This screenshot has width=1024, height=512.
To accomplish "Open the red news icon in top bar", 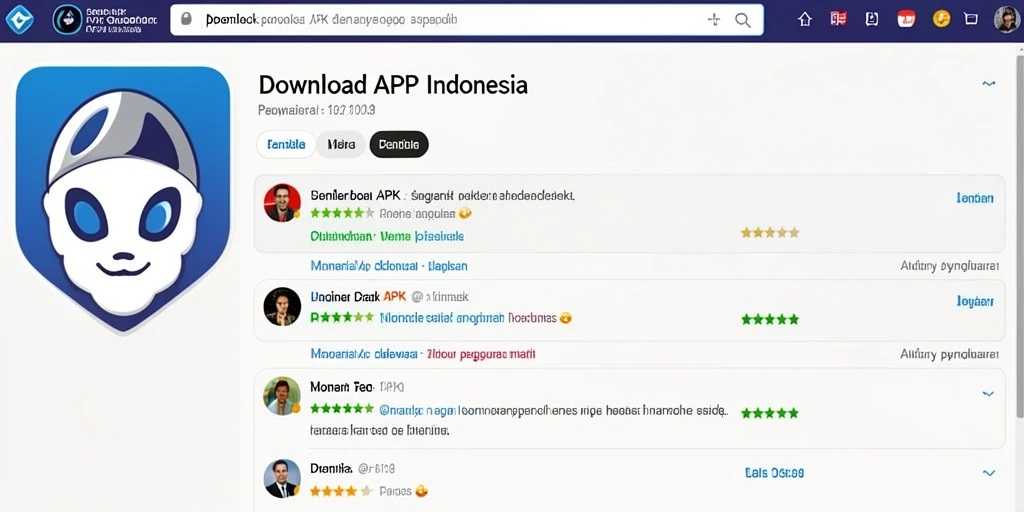I will 839,19.
